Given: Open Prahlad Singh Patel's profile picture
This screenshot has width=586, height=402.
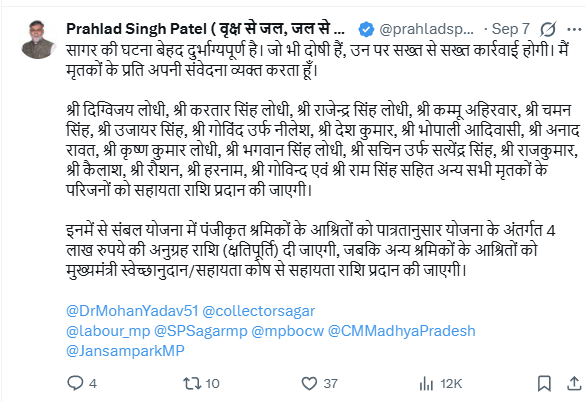Looking at the screenshot, I should (x=38, y=39).
